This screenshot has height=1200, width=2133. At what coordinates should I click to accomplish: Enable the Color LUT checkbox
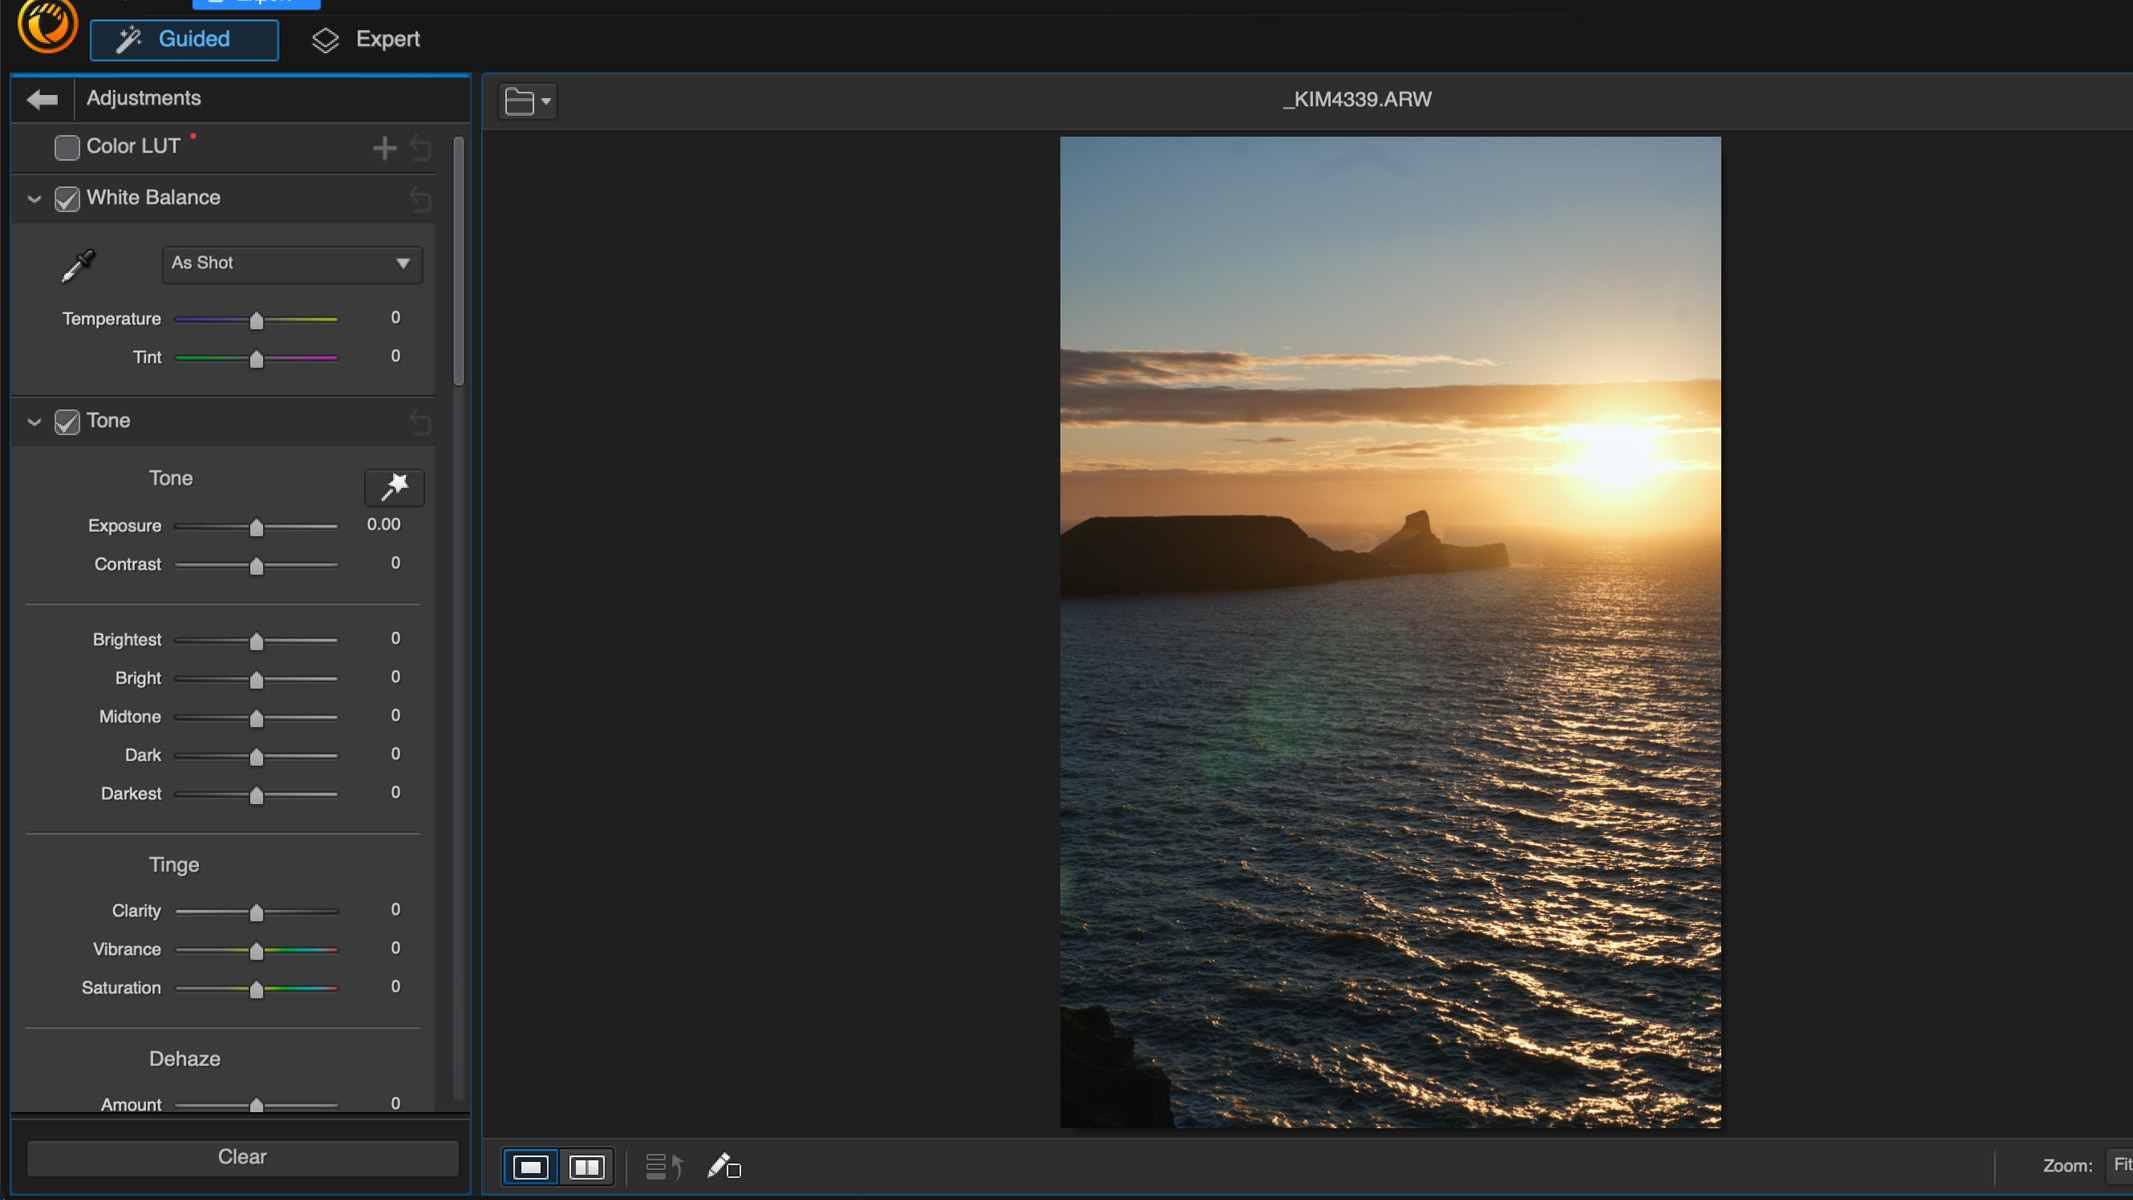coord(67,148)
